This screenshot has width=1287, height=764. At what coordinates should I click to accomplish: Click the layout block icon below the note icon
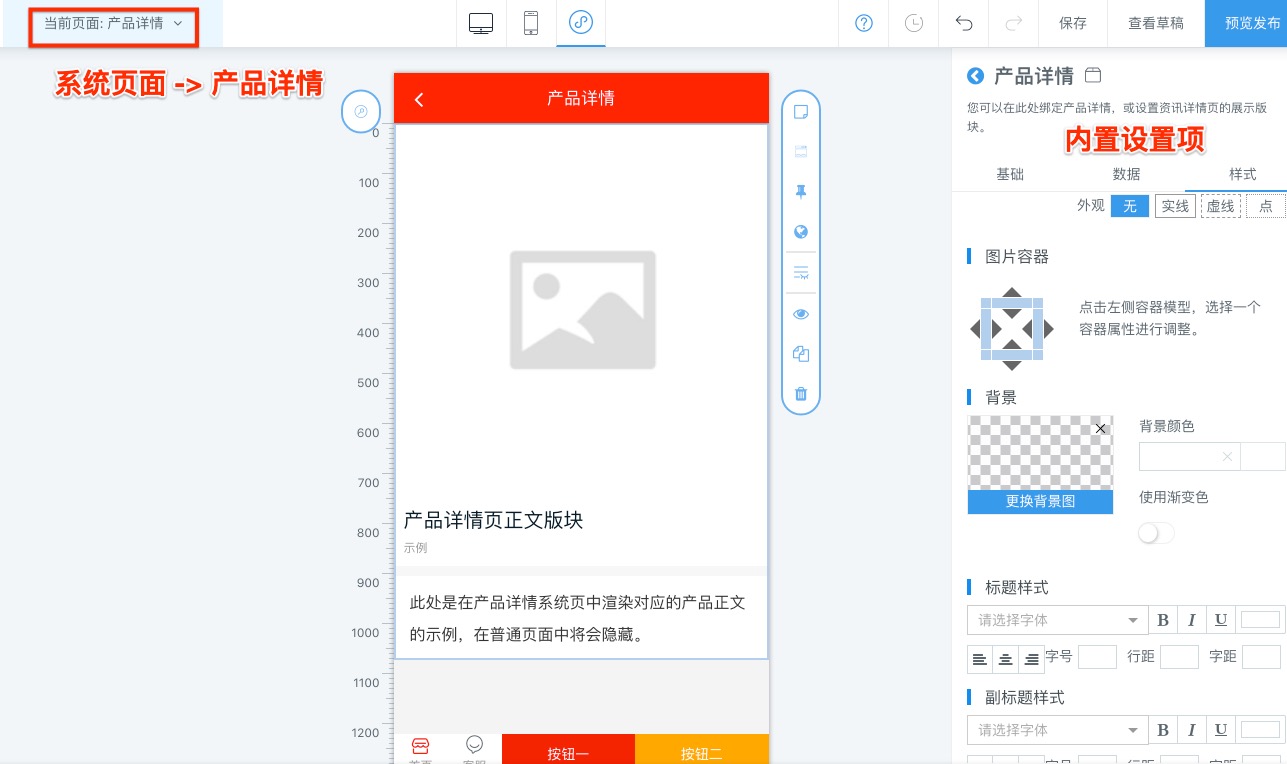click(800, 152)
